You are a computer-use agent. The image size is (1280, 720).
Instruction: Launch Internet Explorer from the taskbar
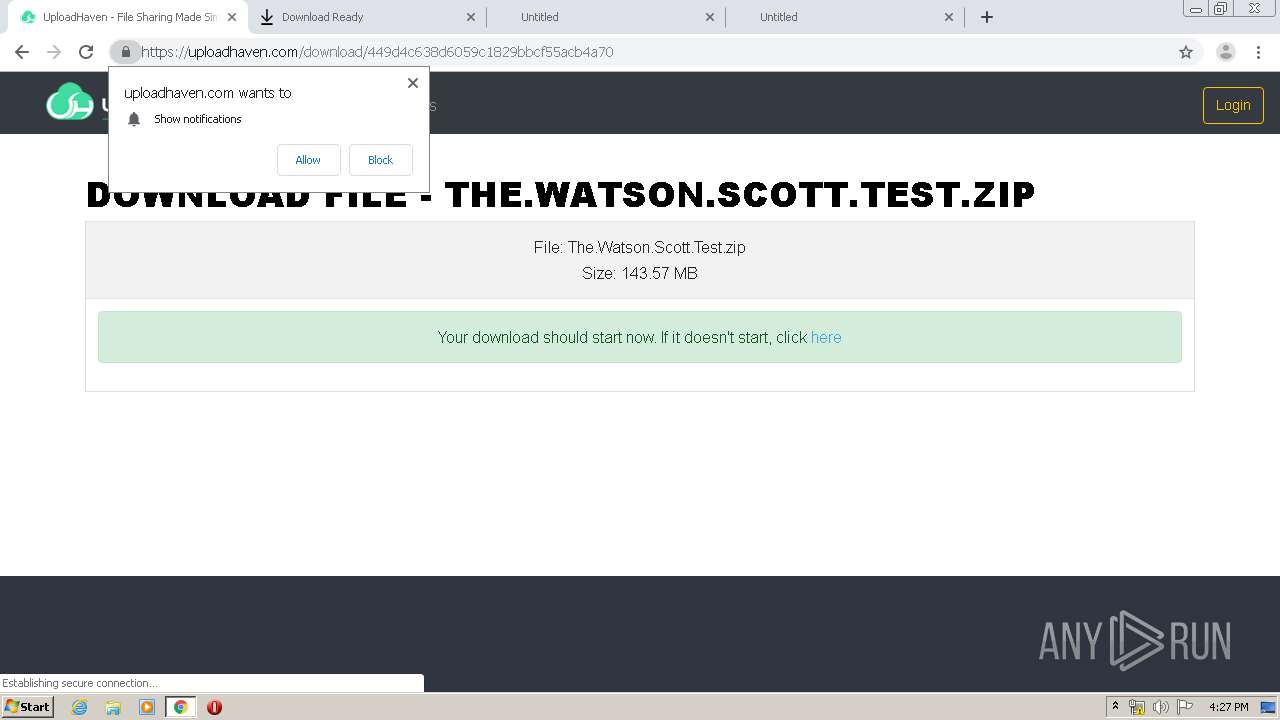(x=79, y=707)
